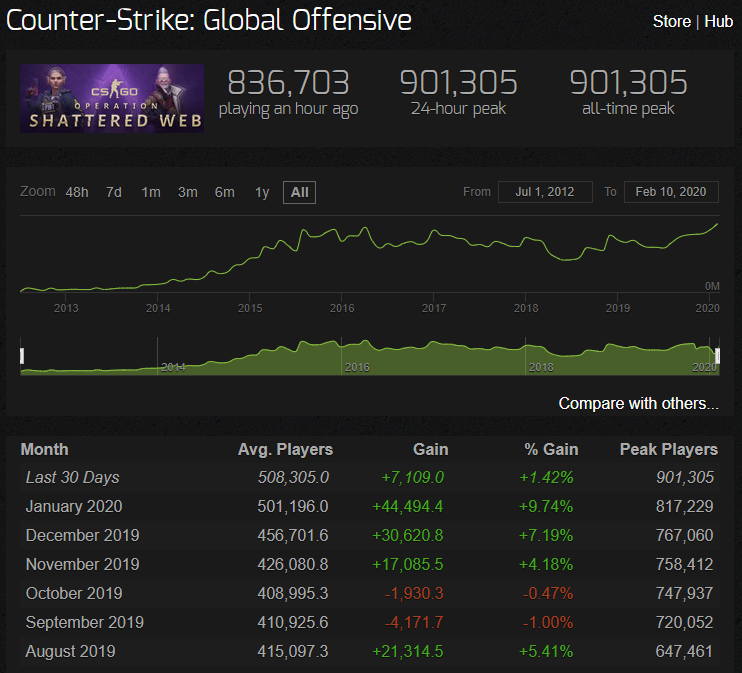Open the Hub link
742x673 pixels.
[718, 21]
